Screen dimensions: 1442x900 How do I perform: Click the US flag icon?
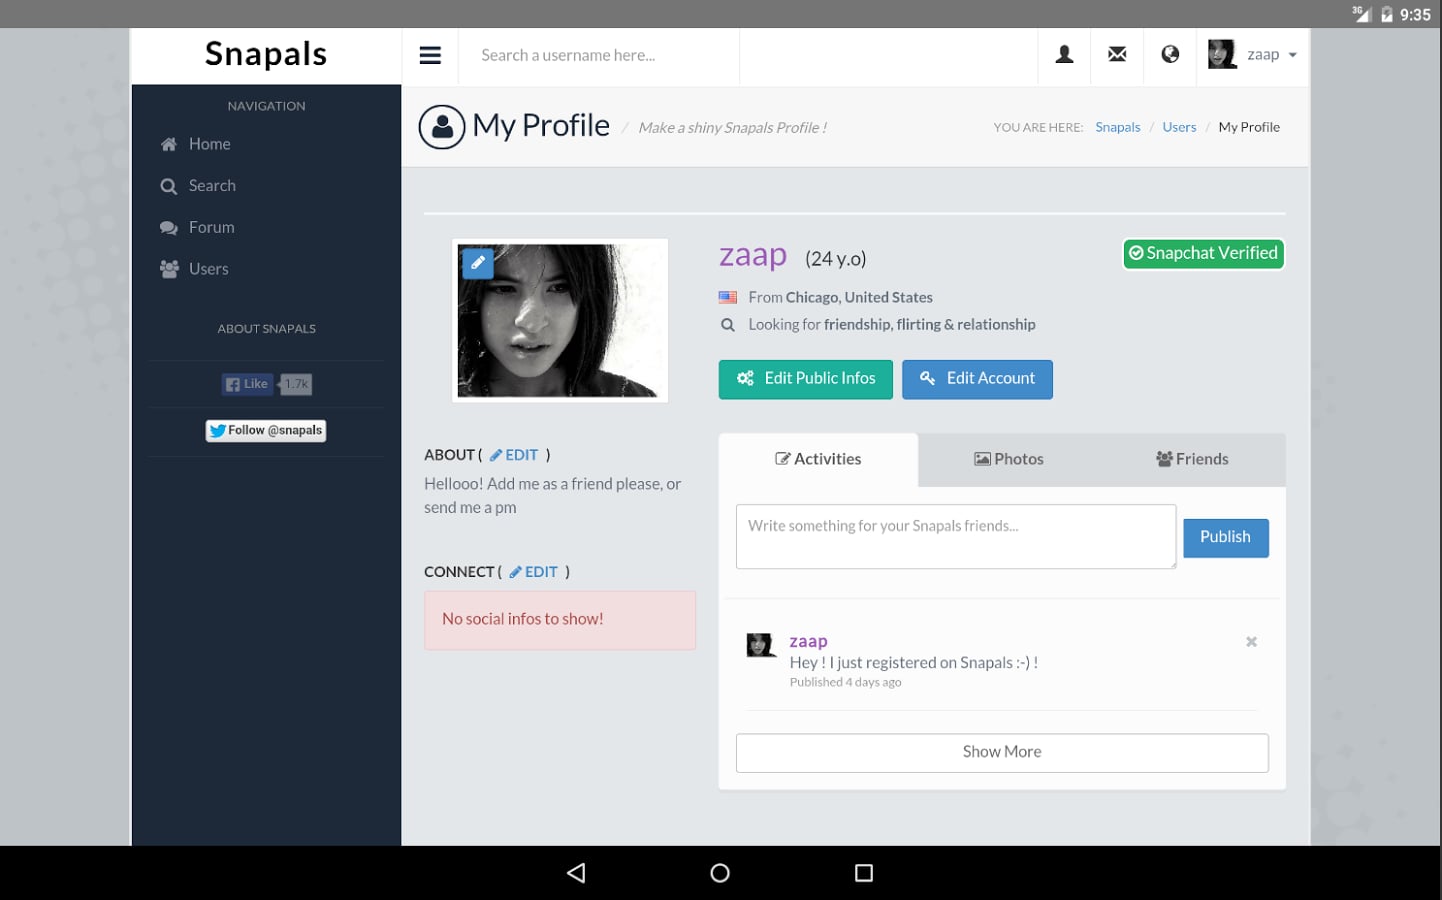(x=728, y=298)
